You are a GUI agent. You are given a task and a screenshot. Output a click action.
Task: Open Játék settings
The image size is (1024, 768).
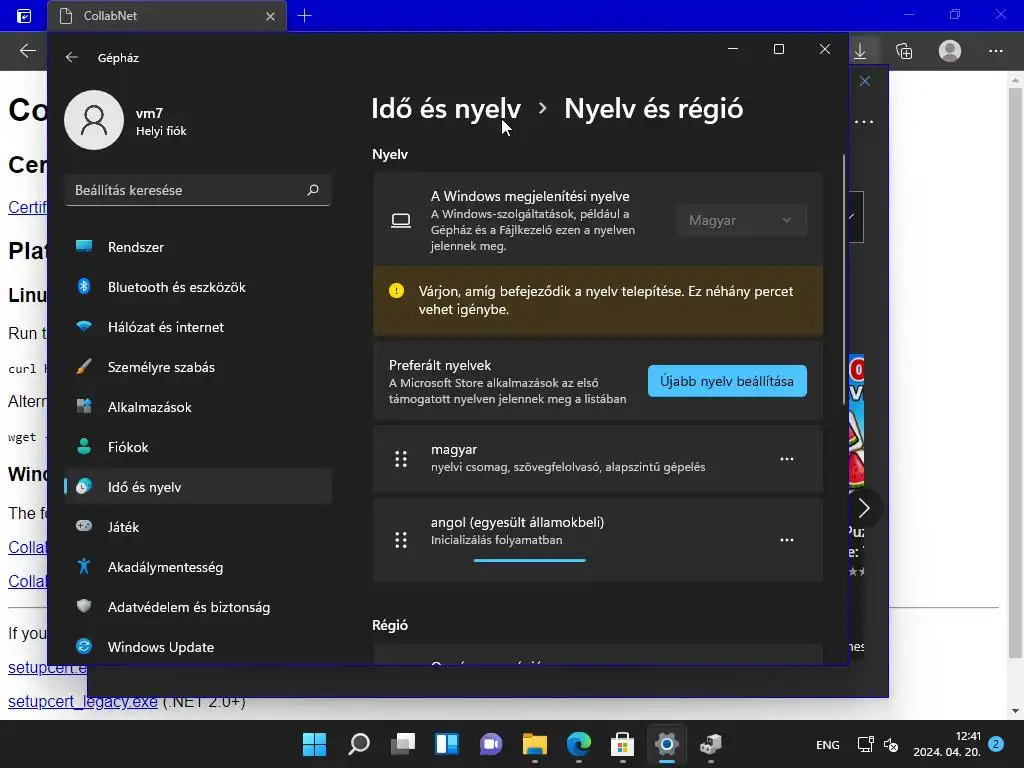point(198,527)
